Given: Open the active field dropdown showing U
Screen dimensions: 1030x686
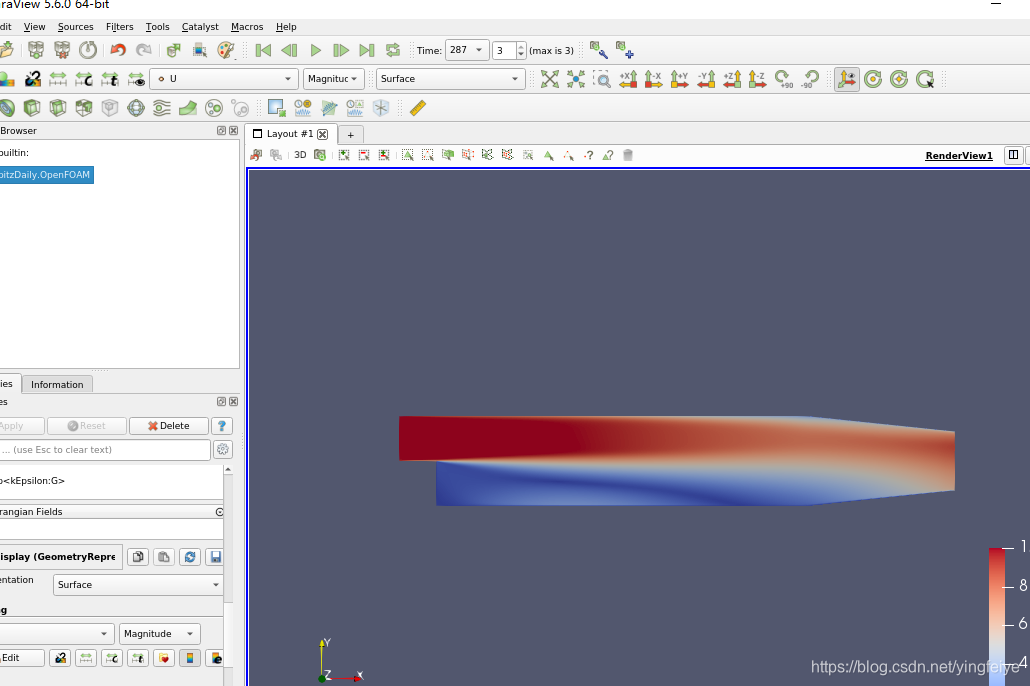Looking at the screenshot, I should [x=224, y=78].
